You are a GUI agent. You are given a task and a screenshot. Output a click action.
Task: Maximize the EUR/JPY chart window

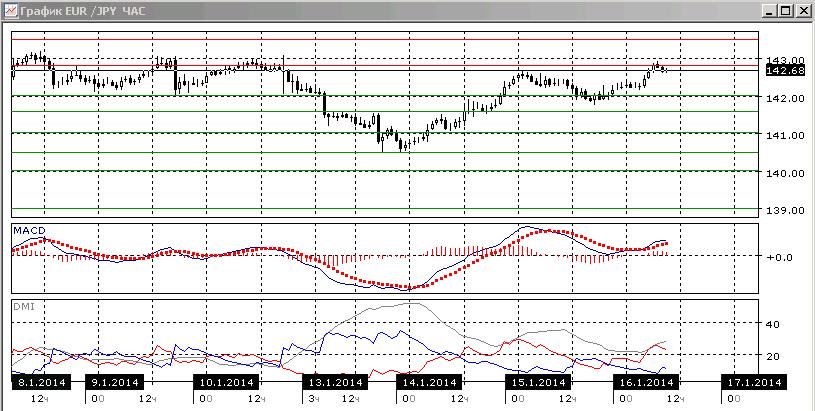[x=786, y=10]
